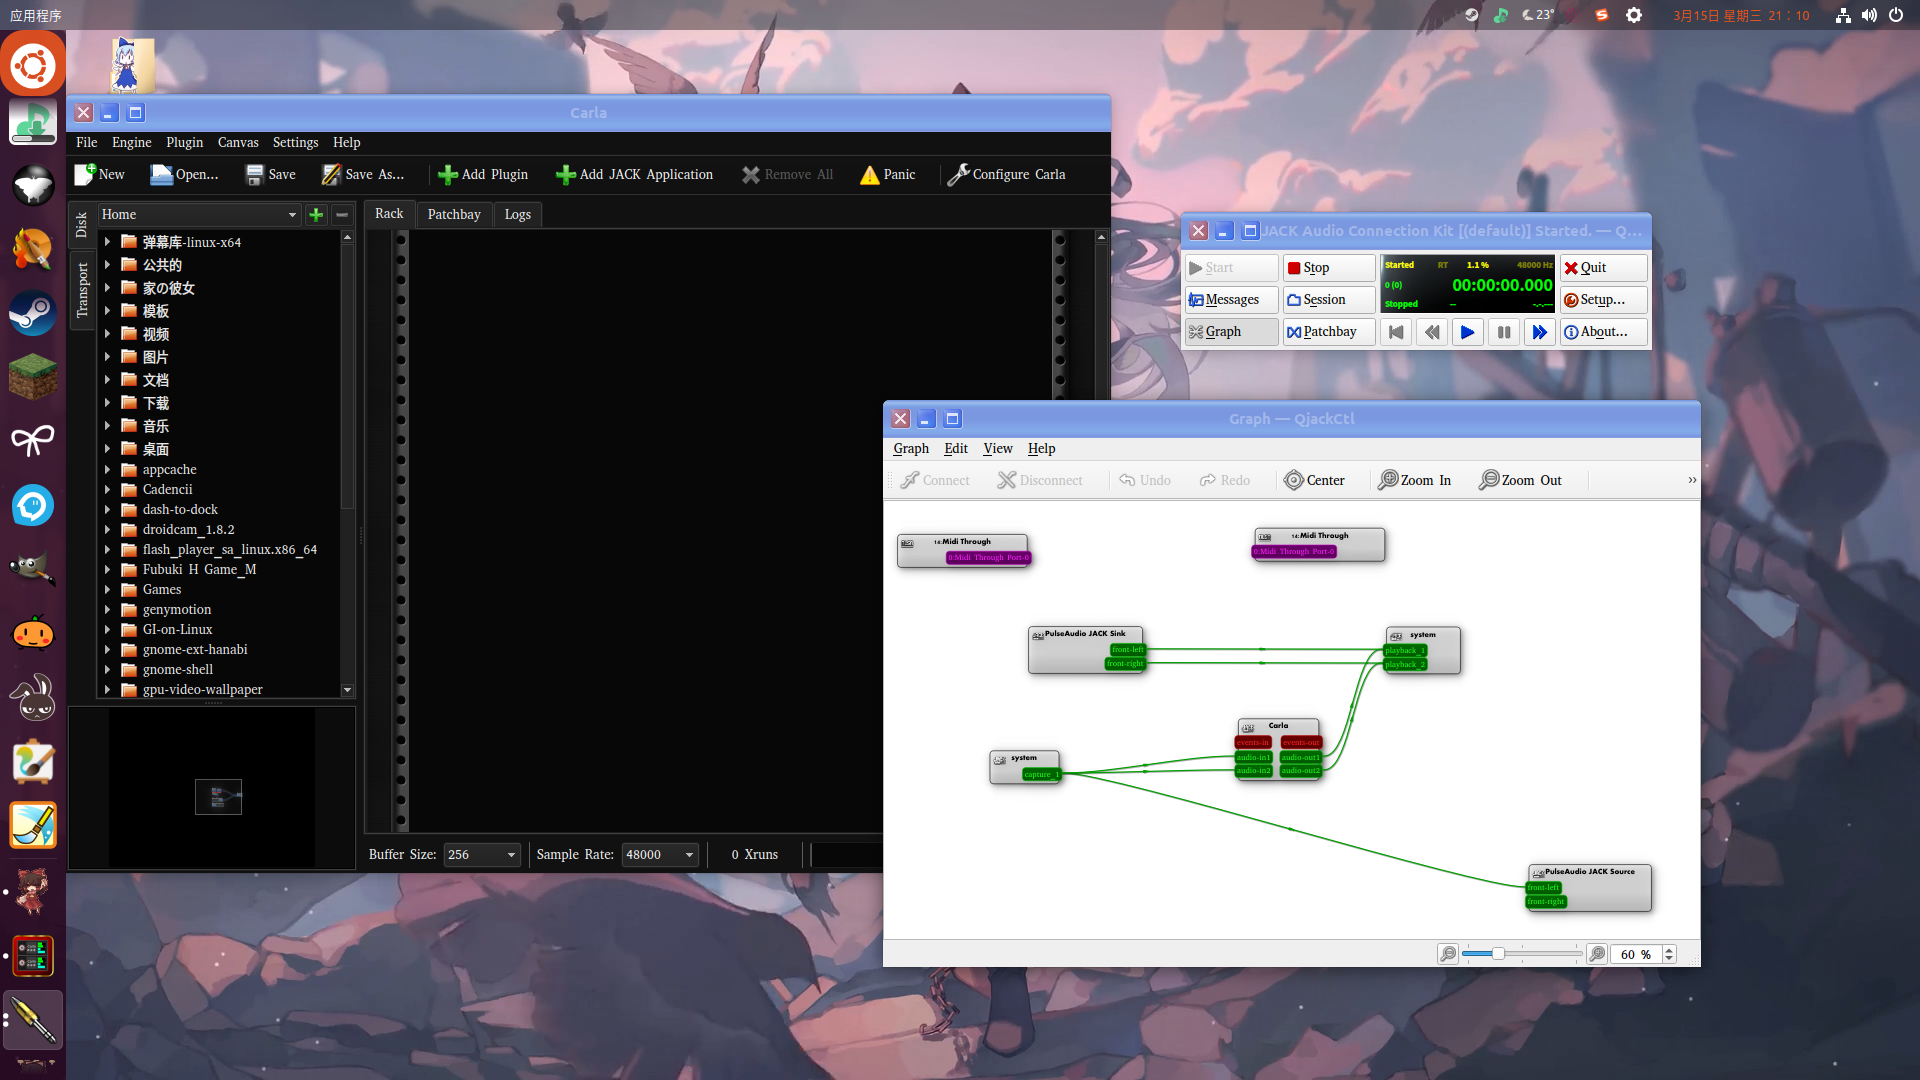Click the 60 % zoom stepper arrows

(1669, 954)
